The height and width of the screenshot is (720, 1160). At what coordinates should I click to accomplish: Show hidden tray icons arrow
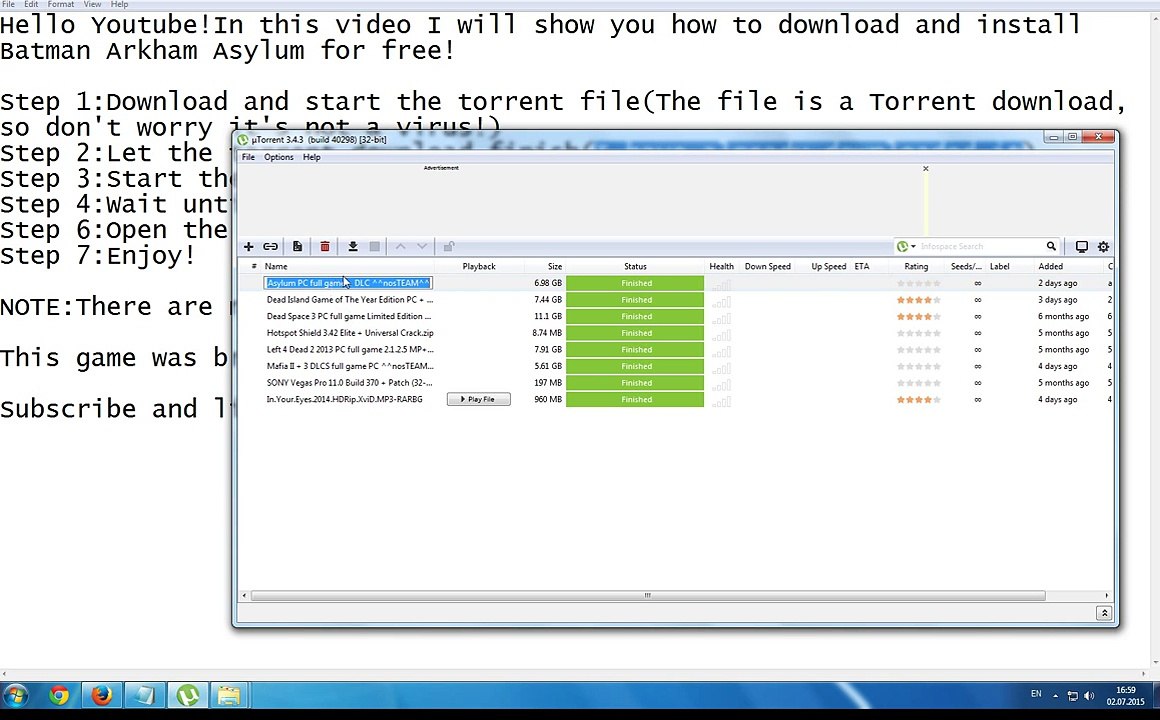(1056, 696)
